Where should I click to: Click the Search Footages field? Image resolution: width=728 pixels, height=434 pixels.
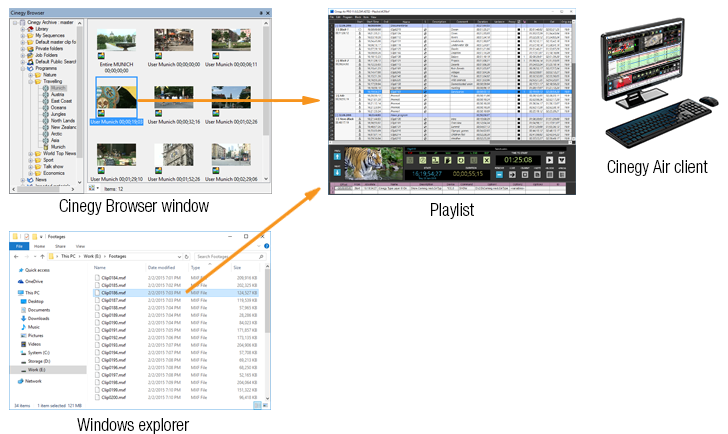[x=230, y=256]
